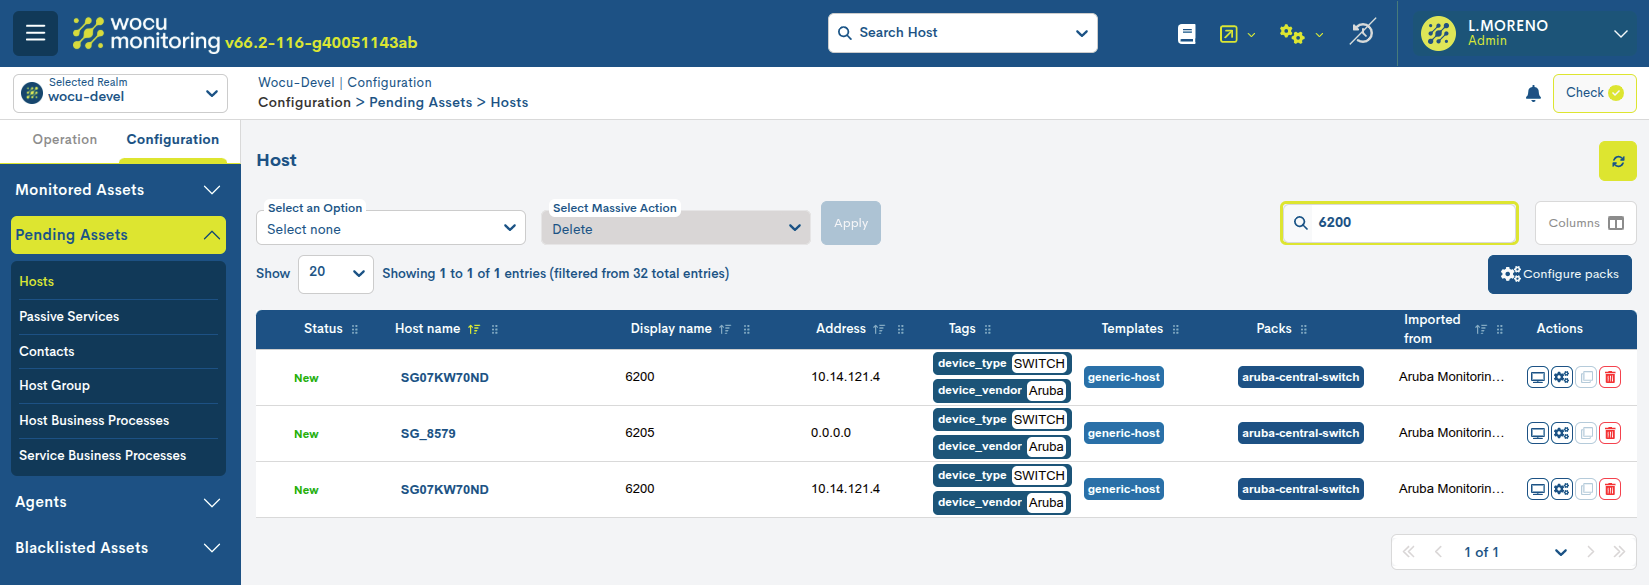1649x585 pixels.
Task: Click the table search field containing 6200
Action: [x=1410, y=223]
